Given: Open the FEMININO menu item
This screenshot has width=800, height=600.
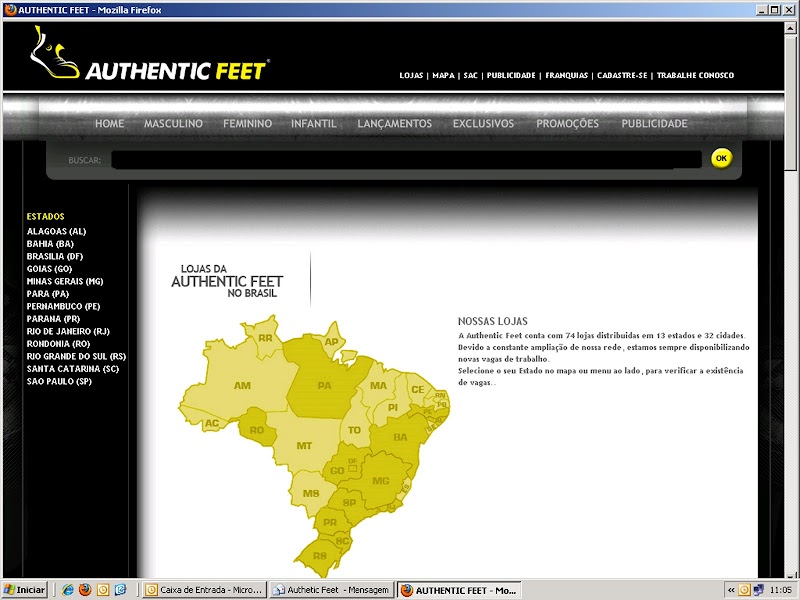Looking at the screenshot, I should tap(247, 123).
